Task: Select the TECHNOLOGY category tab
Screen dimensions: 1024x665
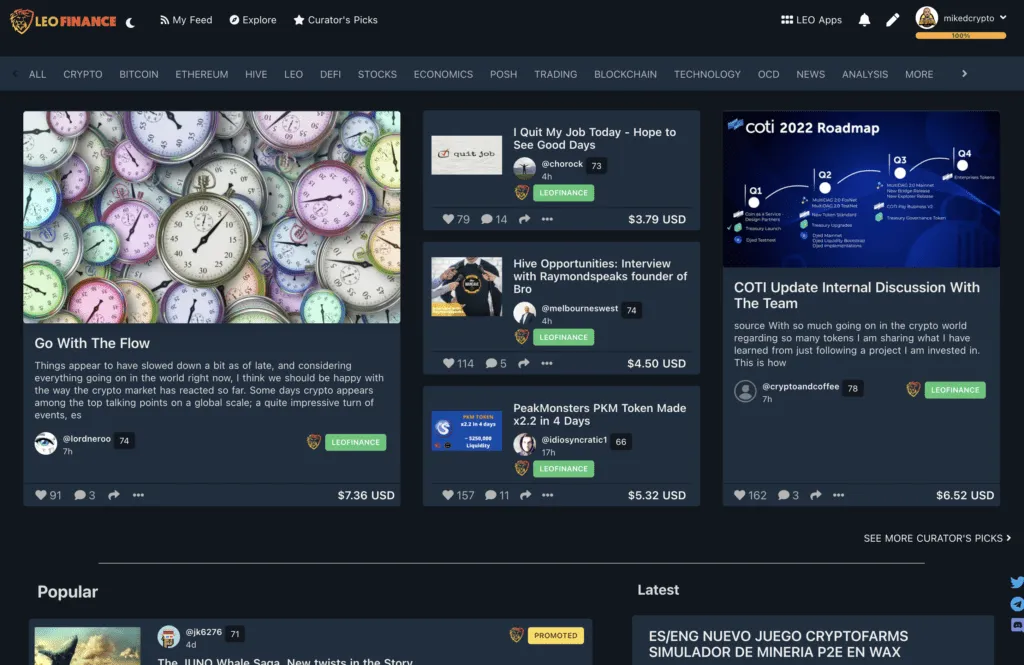Action: 707,74
